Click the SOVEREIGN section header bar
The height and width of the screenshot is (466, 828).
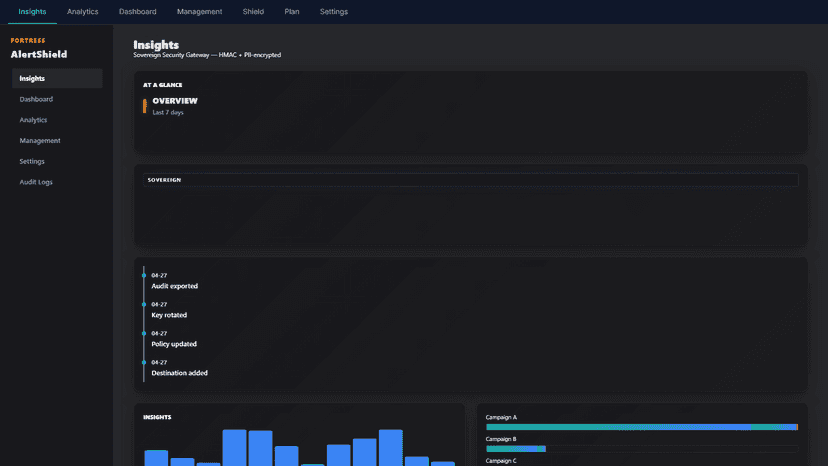pos(471,180)
